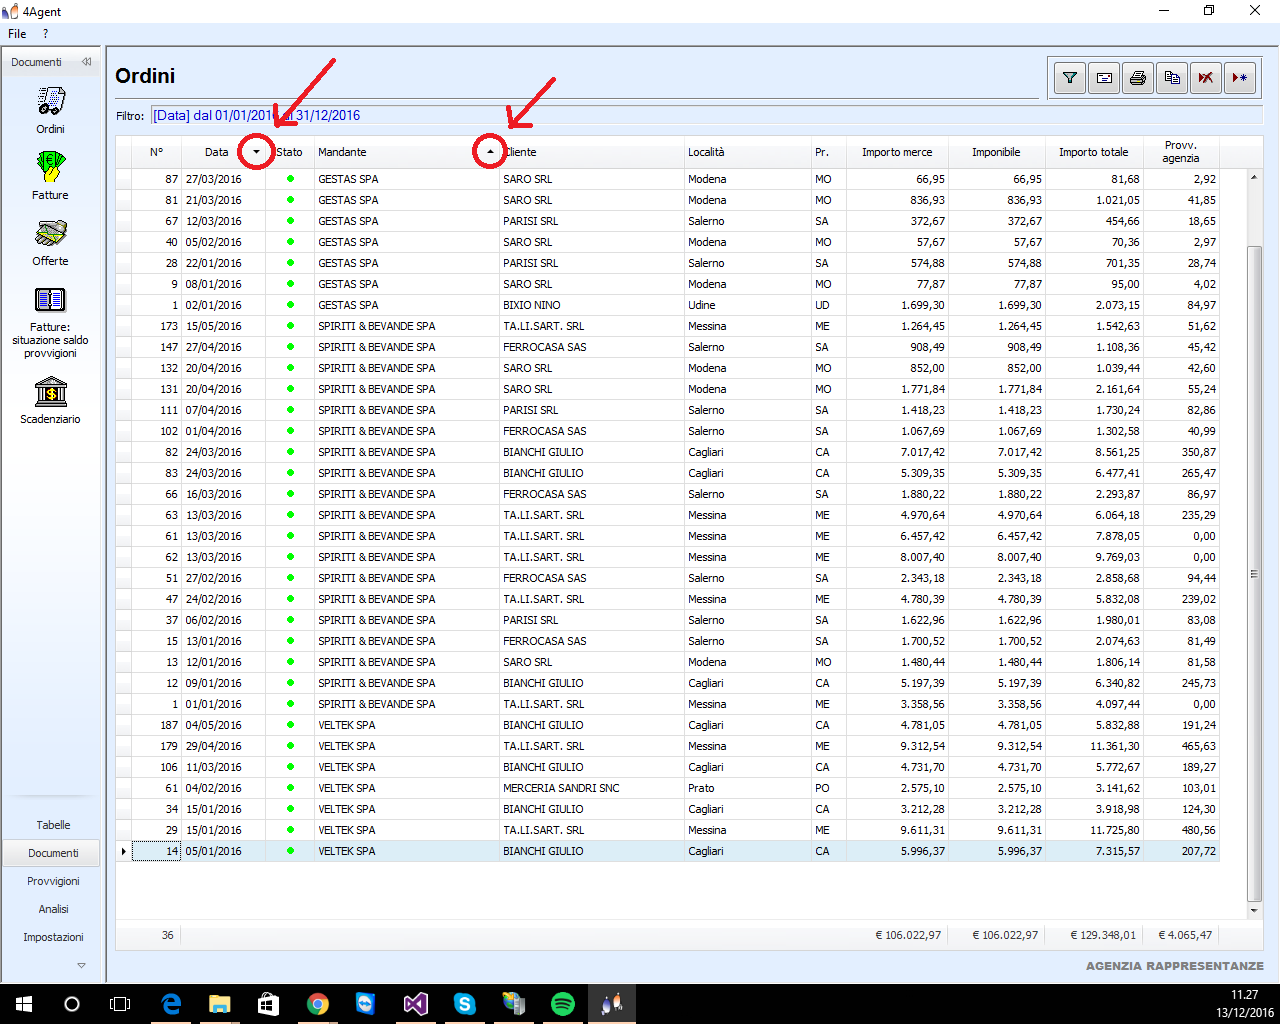
Task: Click the row selector of order 14
Action: tap(124, 851)
